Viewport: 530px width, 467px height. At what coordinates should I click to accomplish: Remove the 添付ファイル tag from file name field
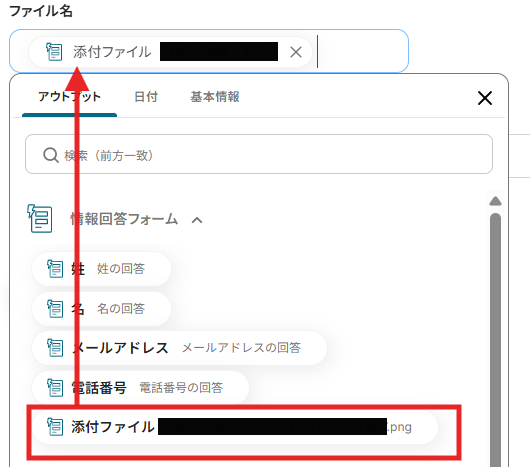point(296,52)
